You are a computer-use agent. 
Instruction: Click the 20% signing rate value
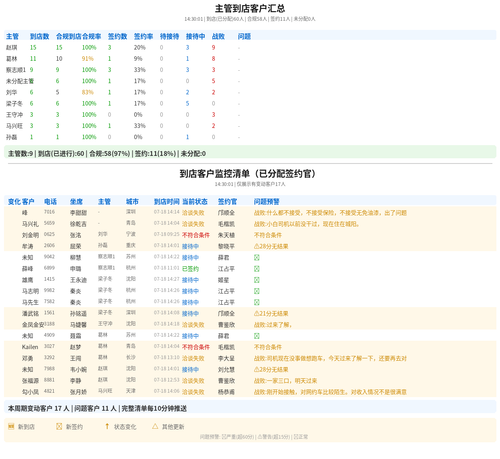click(140, 47)
